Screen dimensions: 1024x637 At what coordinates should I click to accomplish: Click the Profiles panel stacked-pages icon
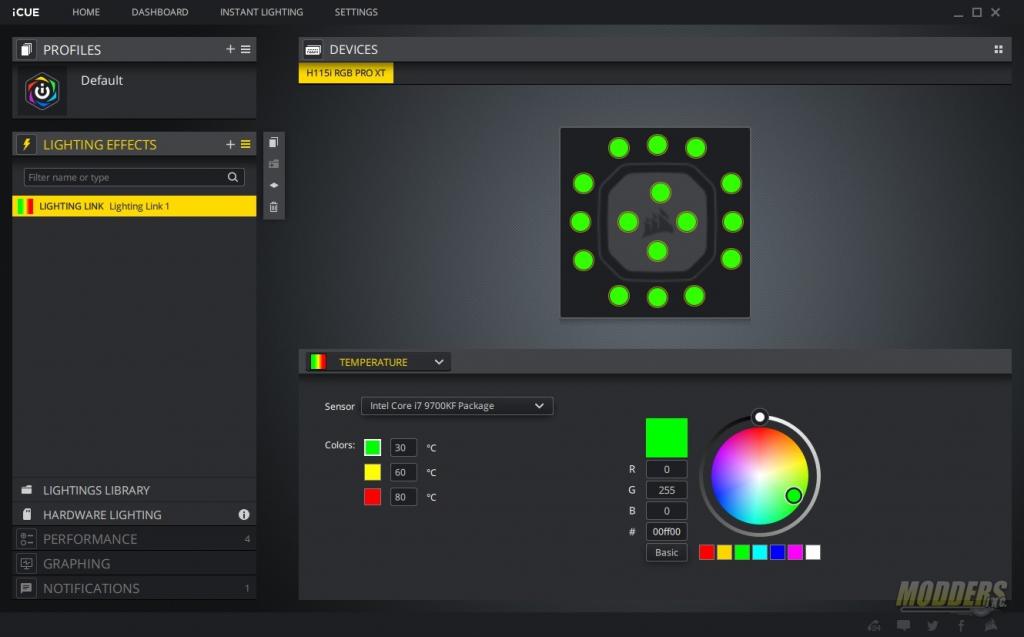(26, 50)
